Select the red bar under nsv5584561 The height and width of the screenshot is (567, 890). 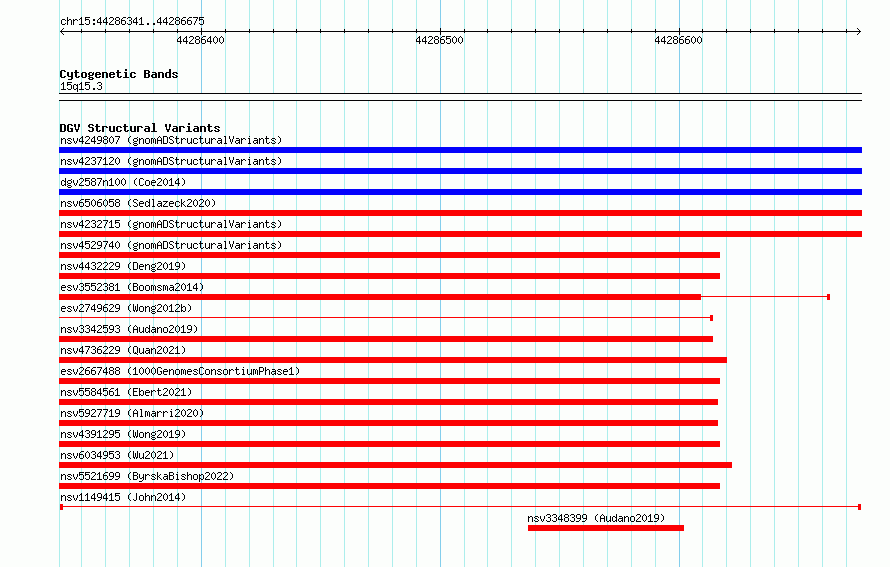point(388,402)
